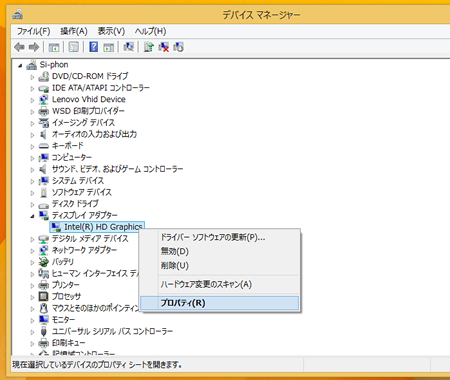Screen dimensions: 450x380
Task: Select the バッテリ label
Action: [x=63, y=262]
